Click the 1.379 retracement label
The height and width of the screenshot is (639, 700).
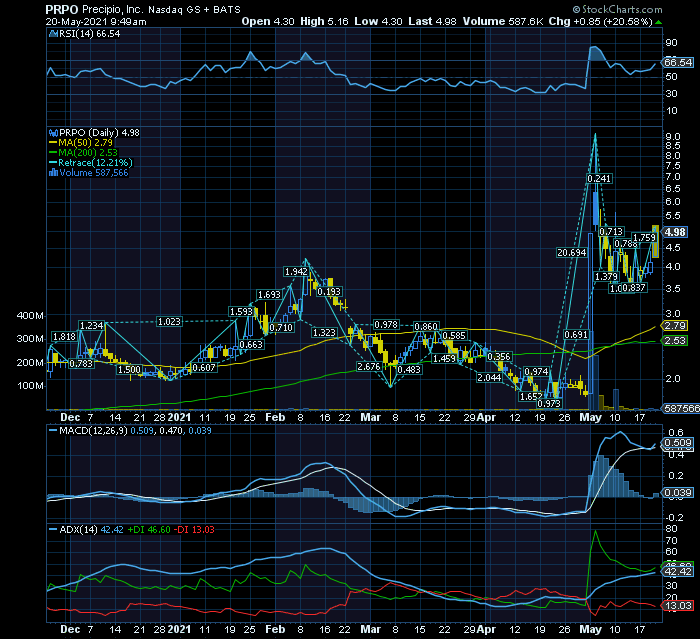pos(607,277)
